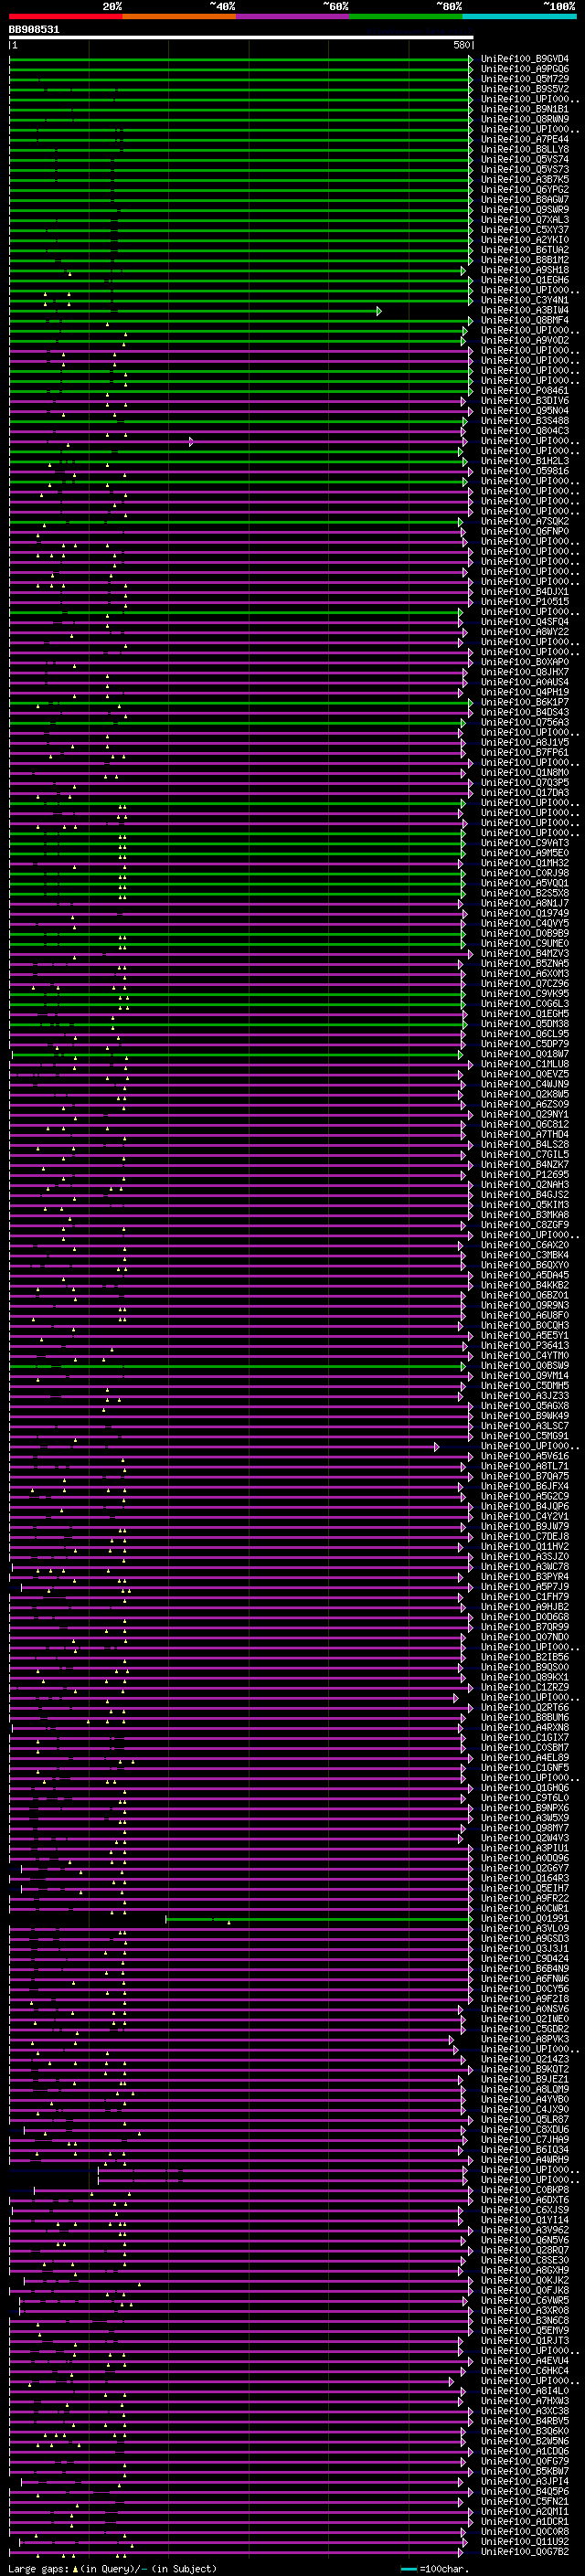
Task: Click hit label UniRef100_Q5VS74
Action: [x=525, y=159]
